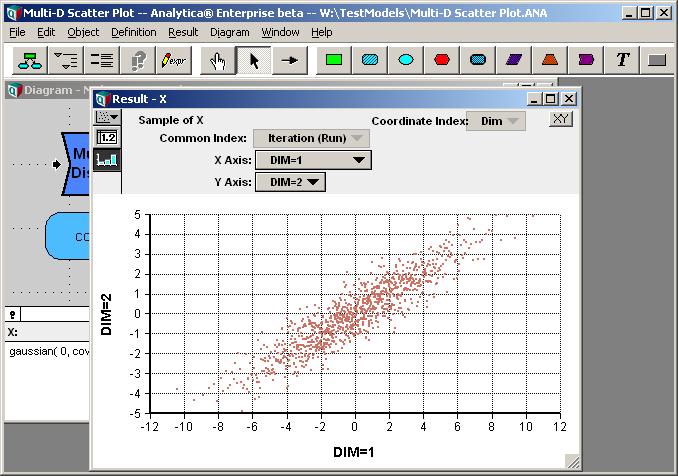Viewport: 678px width, 476px height.
Task: Choose the green decision rectangle node
Action: pos(334,61)
